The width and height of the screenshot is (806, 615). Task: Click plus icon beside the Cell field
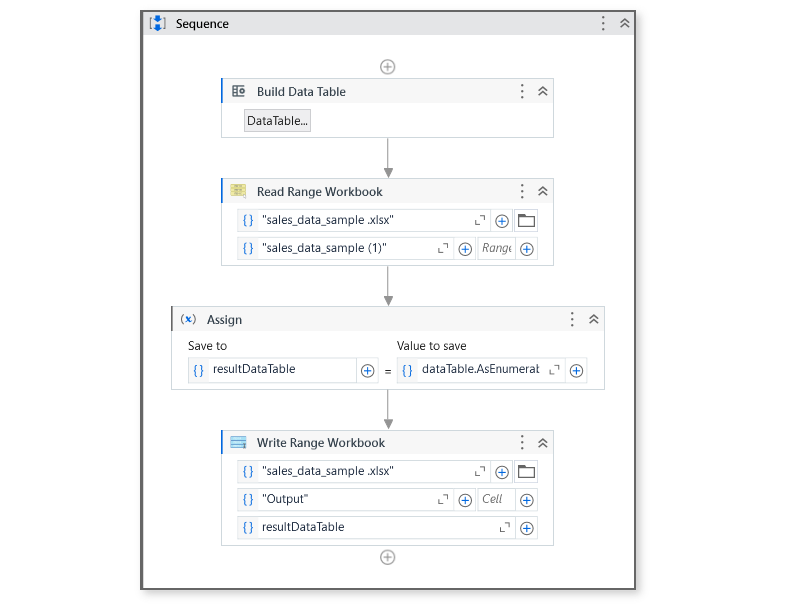pos(527,499)
